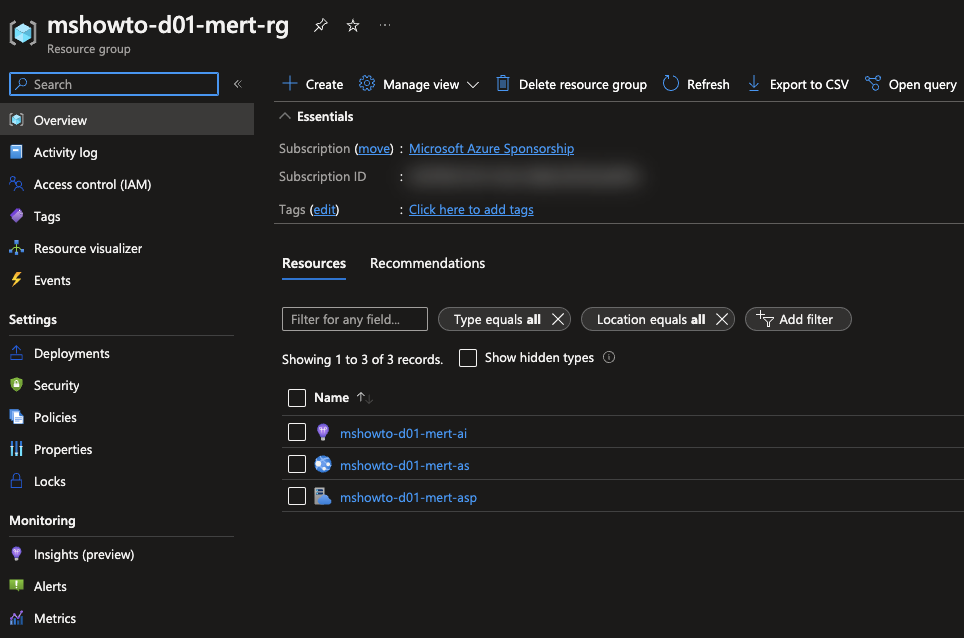Click the Application Insights icon for mshowto-d01-mert-ai
Viewport: 964px width, 638px height.
[x=323, y=433]
